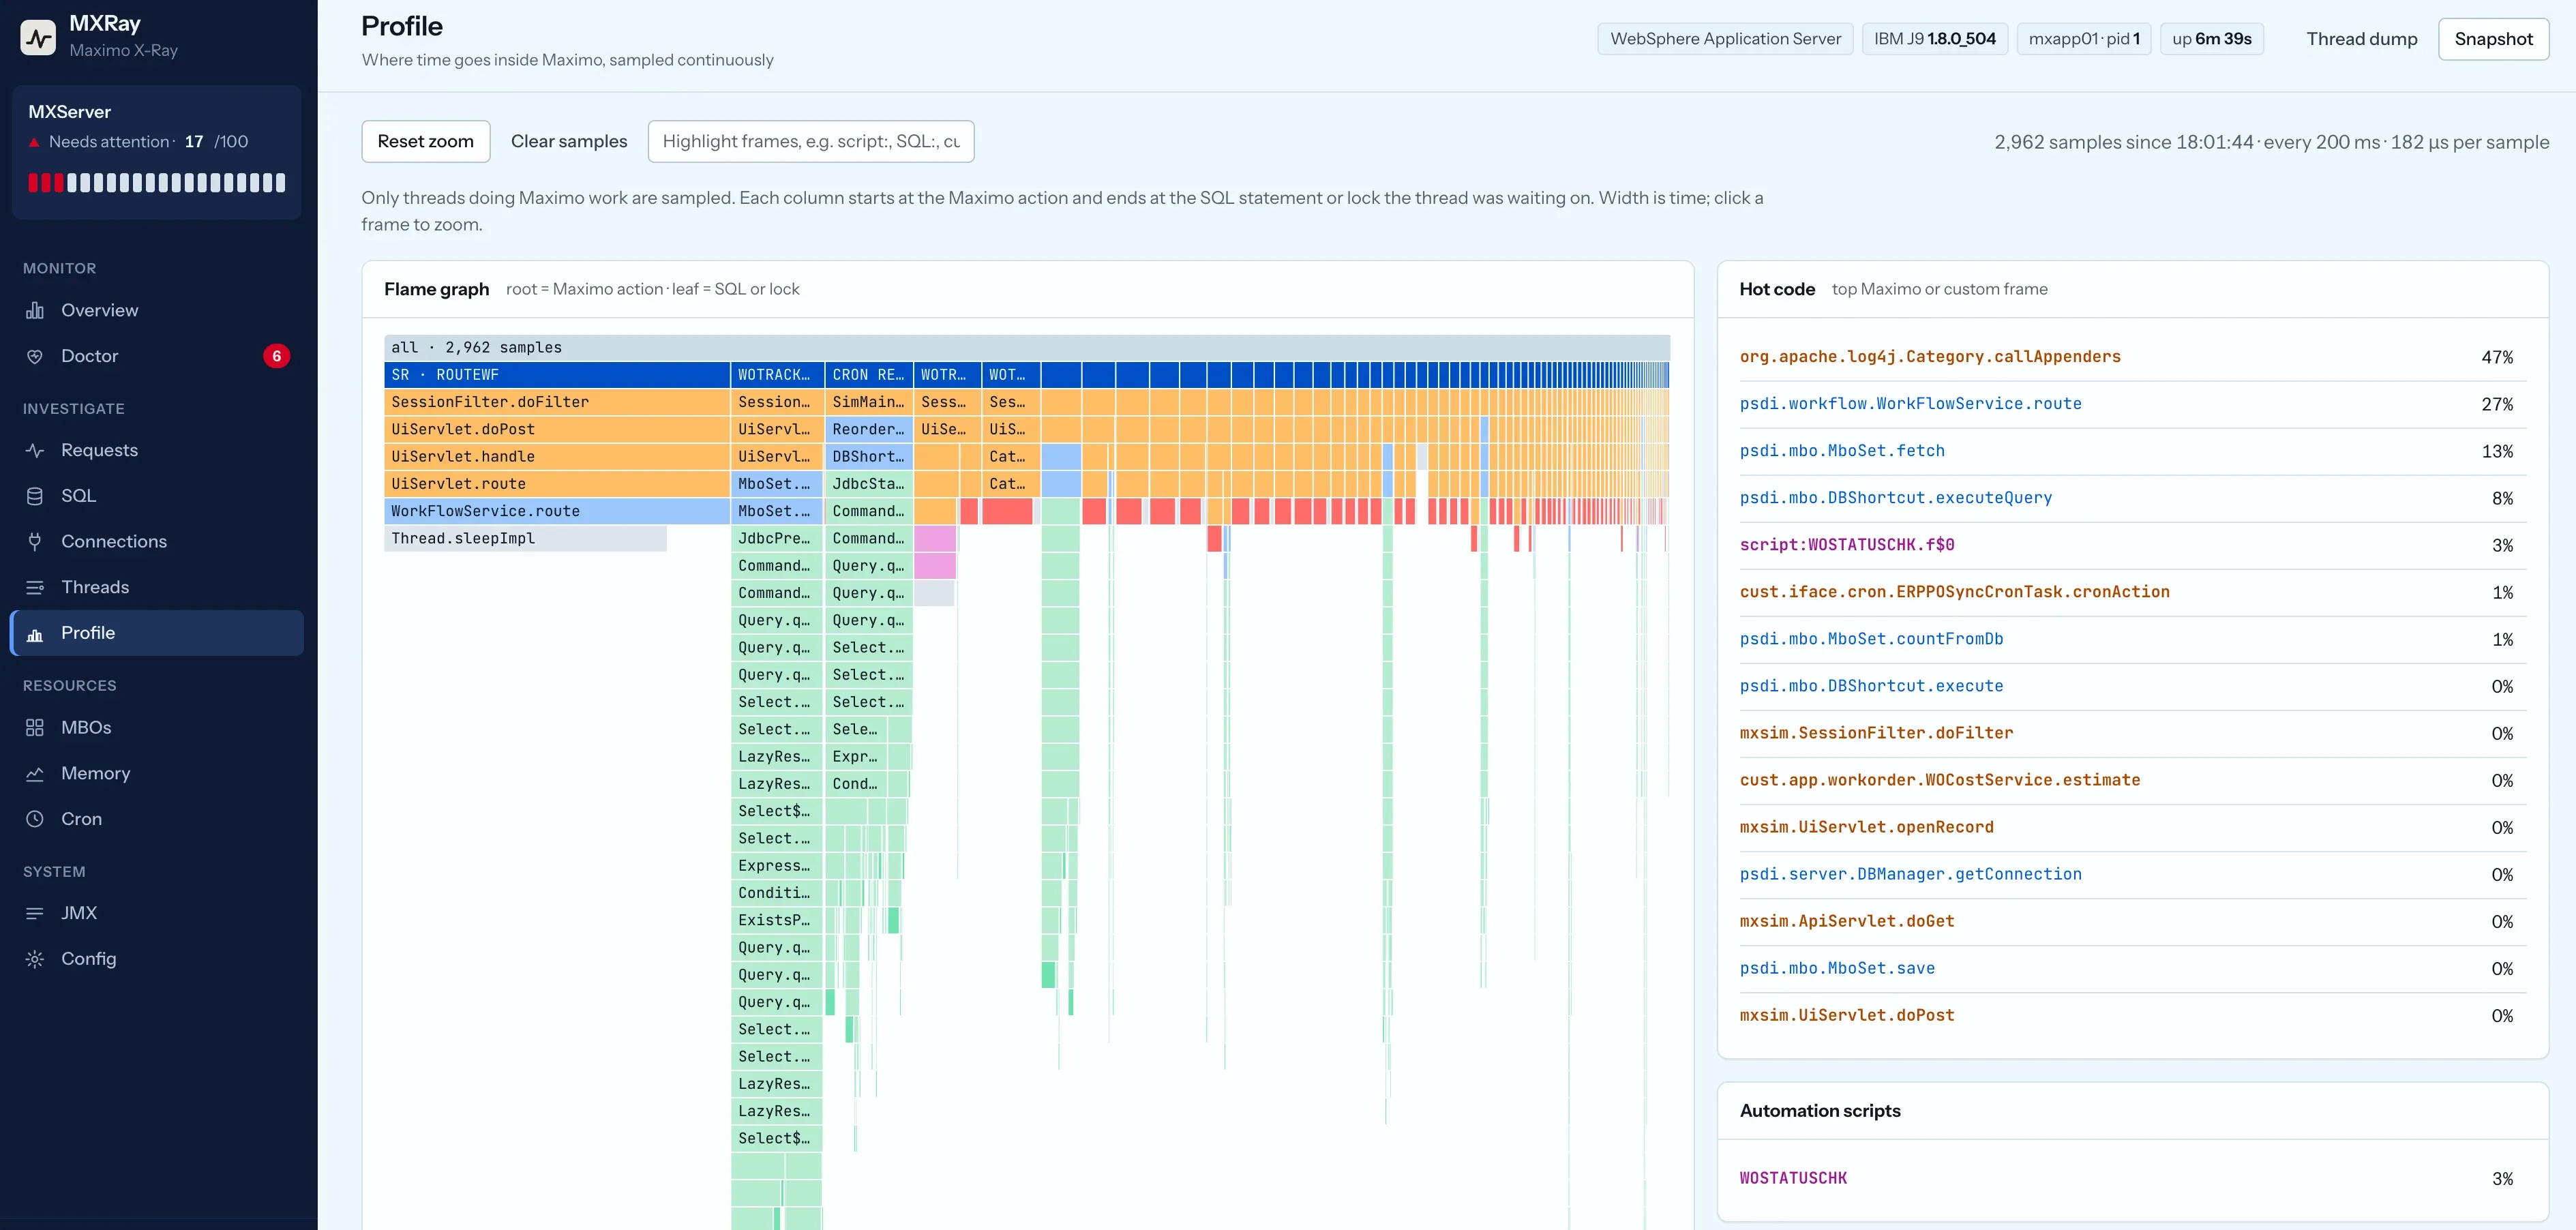Open the Threads page
Viewport: 2576px width, 1230px height.
tap(157, 587)
